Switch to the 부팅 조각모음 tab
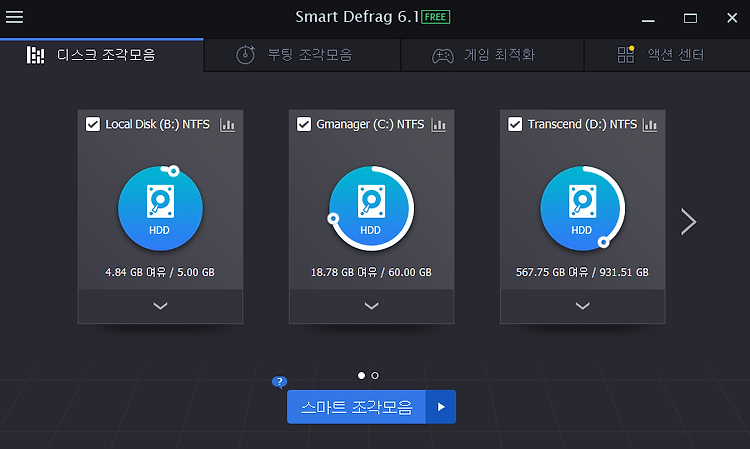Viewport: 750px width, 449px height. pyautogui.click(x=302, y=55)
